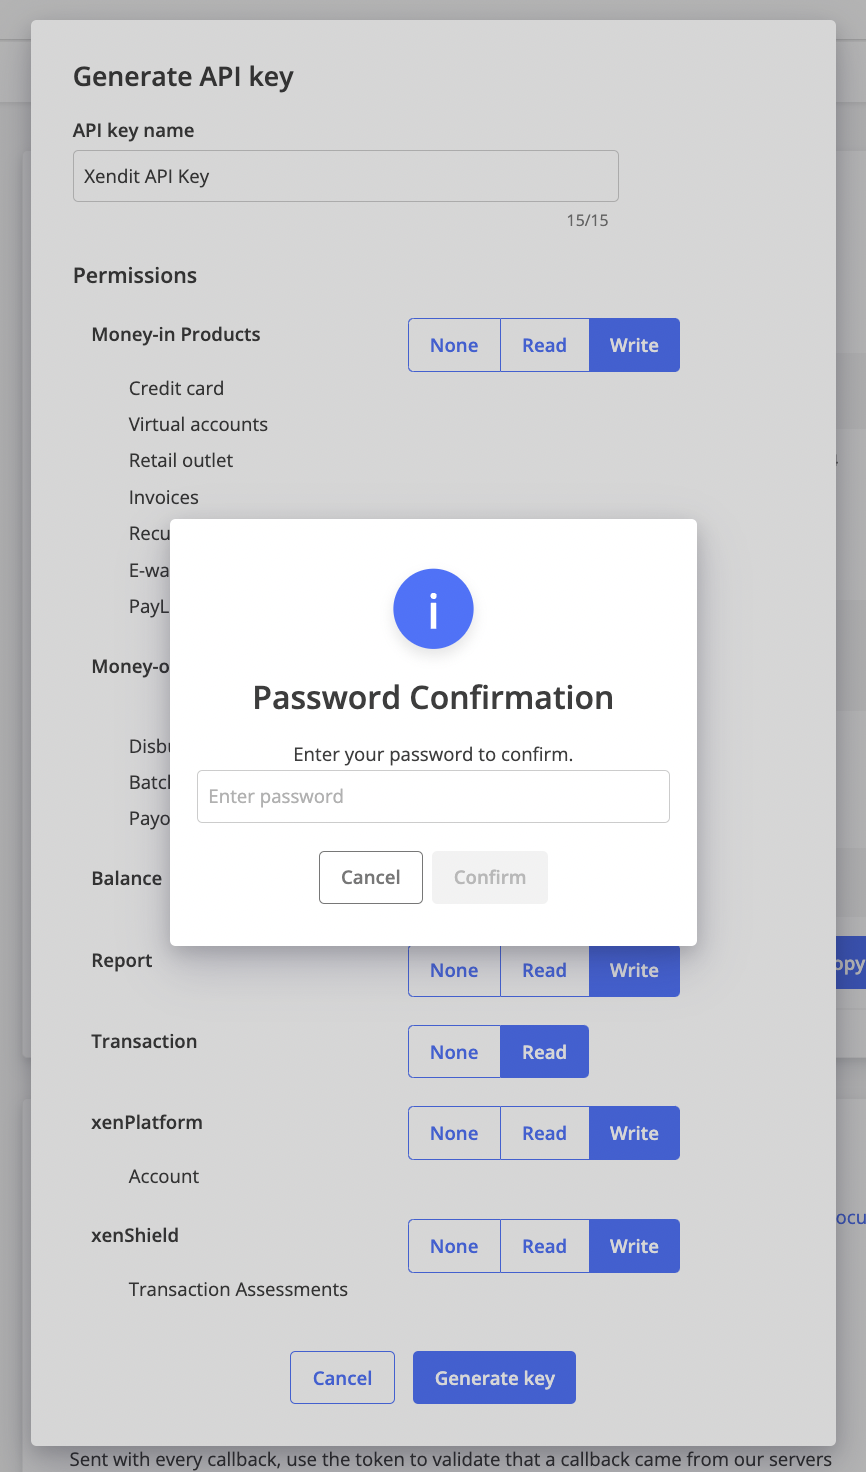Viewport: 866px width, 1472px height.
Task: Click the API key name field
Action: pyautogui.click(x=346, y=176)
